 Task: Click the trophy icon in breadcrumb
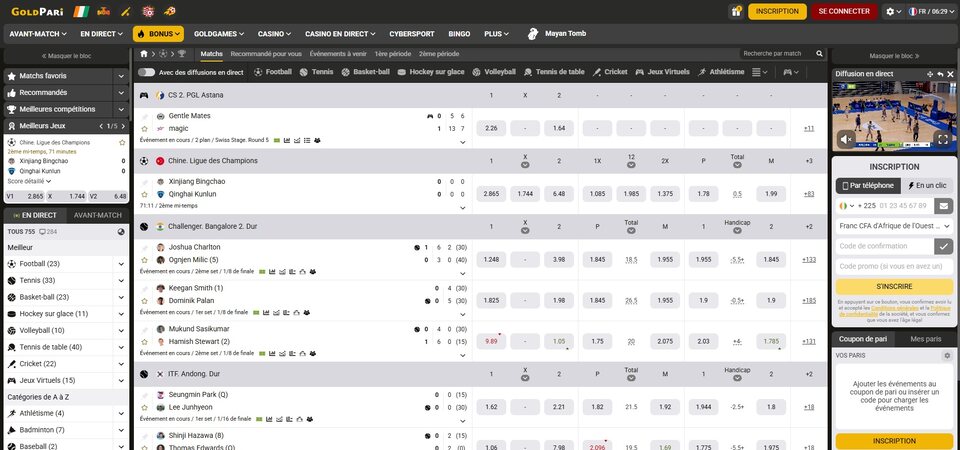coord(182,54)
